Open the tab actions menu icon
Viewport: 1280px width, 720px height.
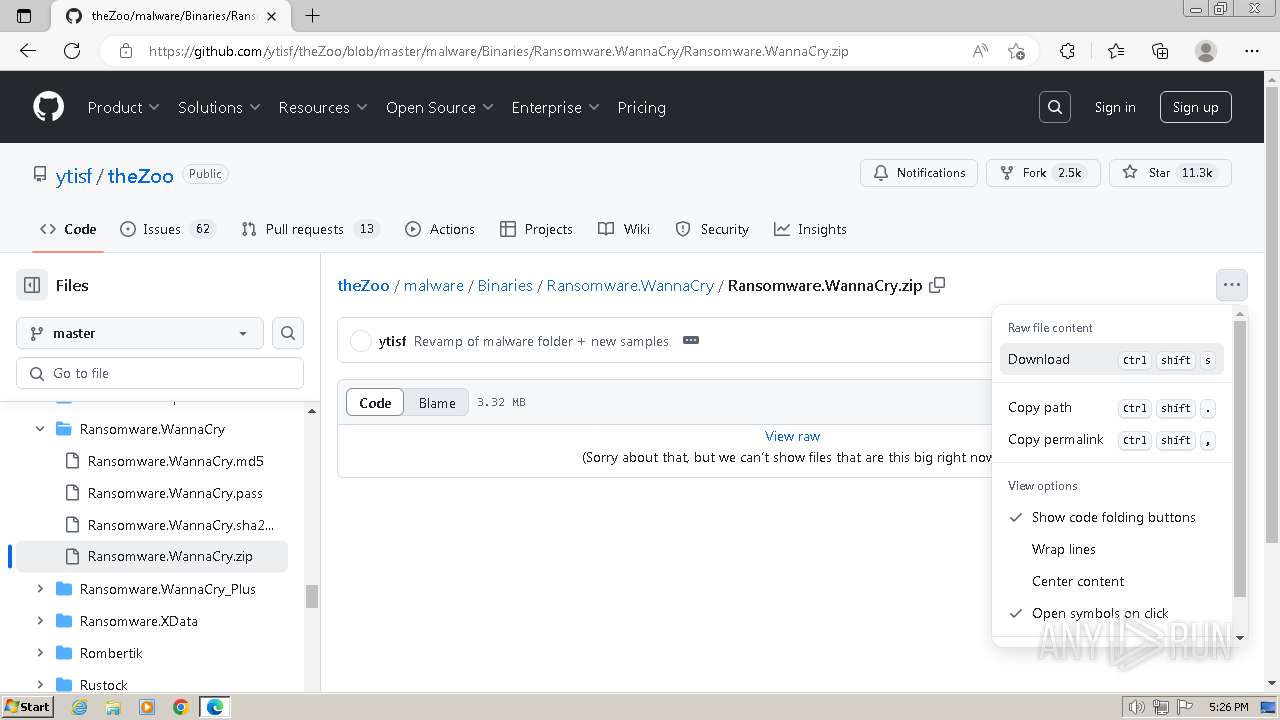click(25, 15)
